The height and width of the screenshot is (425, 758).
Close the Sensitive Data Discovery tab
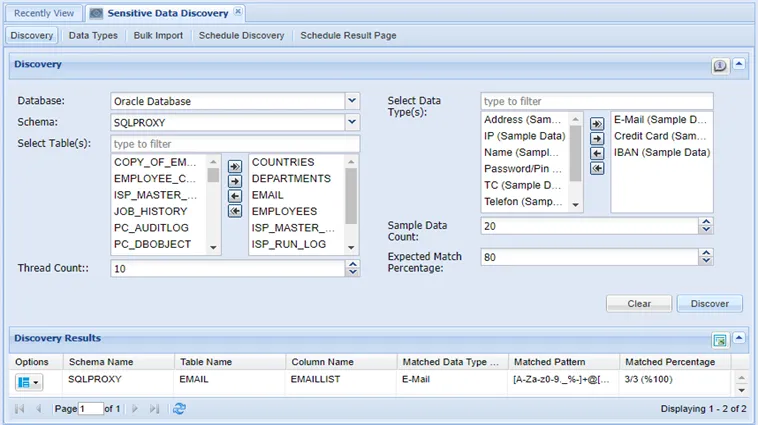238,12
